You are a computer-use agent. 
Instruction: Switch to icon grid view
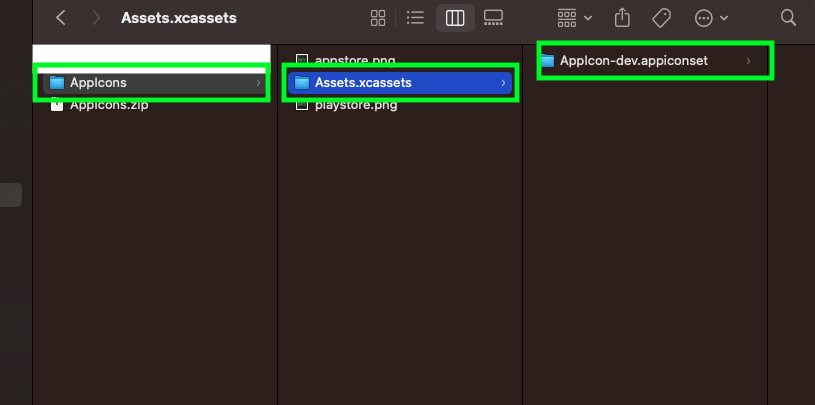coord(378,18)
